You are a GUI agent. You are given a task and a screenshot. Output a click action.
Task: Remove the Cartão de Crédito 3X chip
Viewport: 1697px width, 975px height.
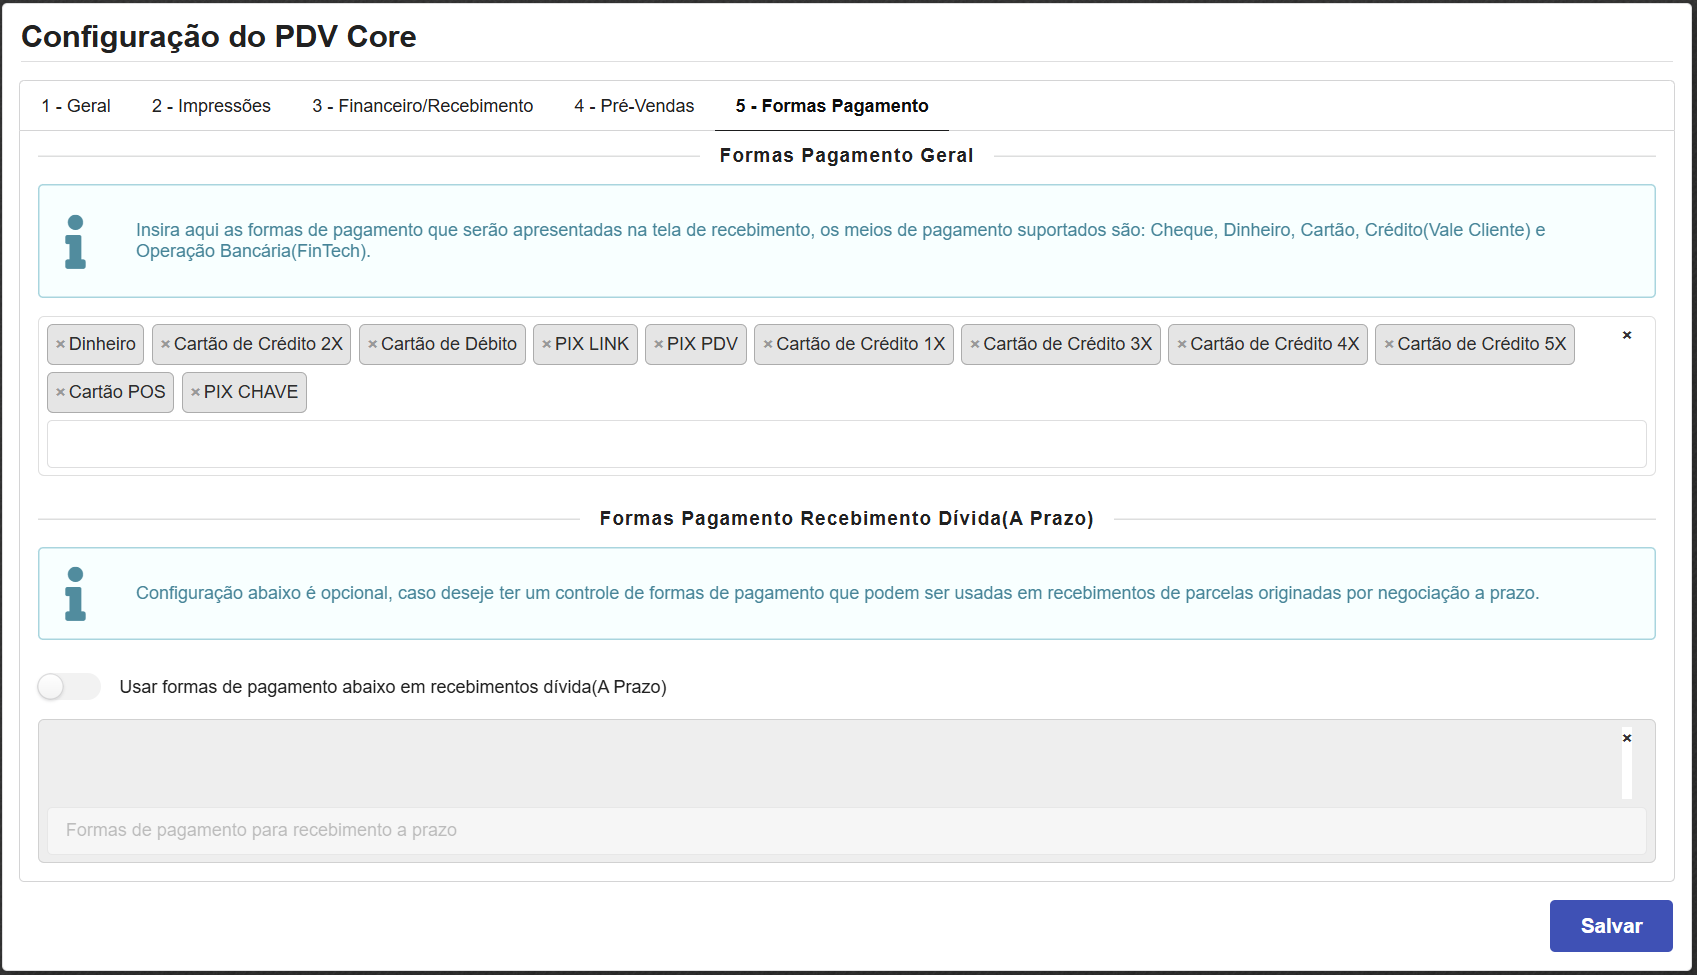click(973, 344)
